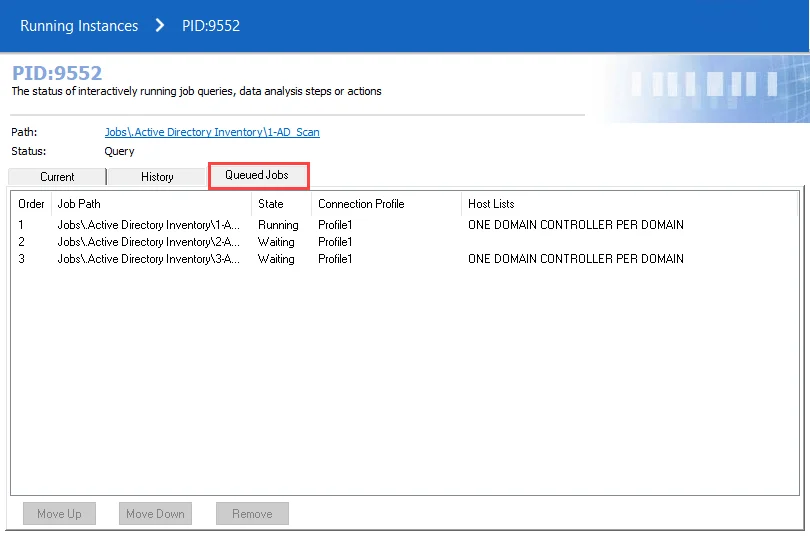Screen dimensions: 810x538
Task: Click the Move Down button
Action: click(155, 514)
